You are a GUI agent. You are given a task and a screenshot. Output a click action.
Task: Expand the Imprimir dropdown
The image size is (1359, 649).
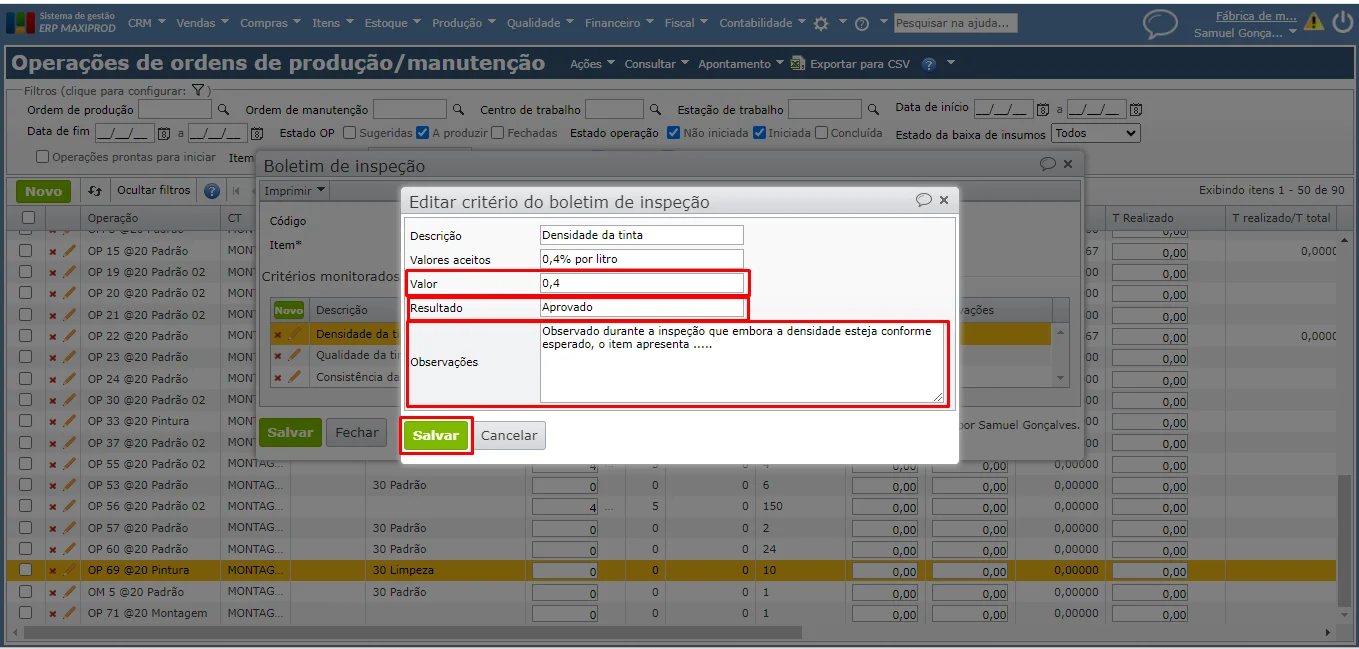tap(295, 190)
